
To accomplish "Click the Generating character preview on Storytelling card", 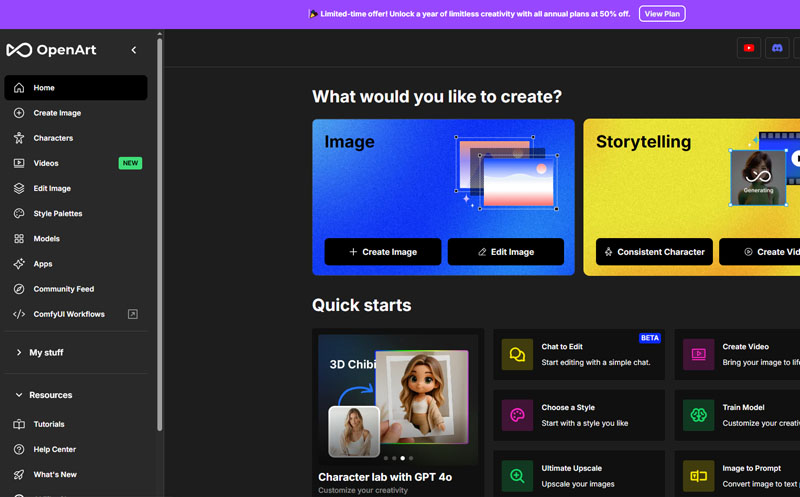I will pos(758,177).
